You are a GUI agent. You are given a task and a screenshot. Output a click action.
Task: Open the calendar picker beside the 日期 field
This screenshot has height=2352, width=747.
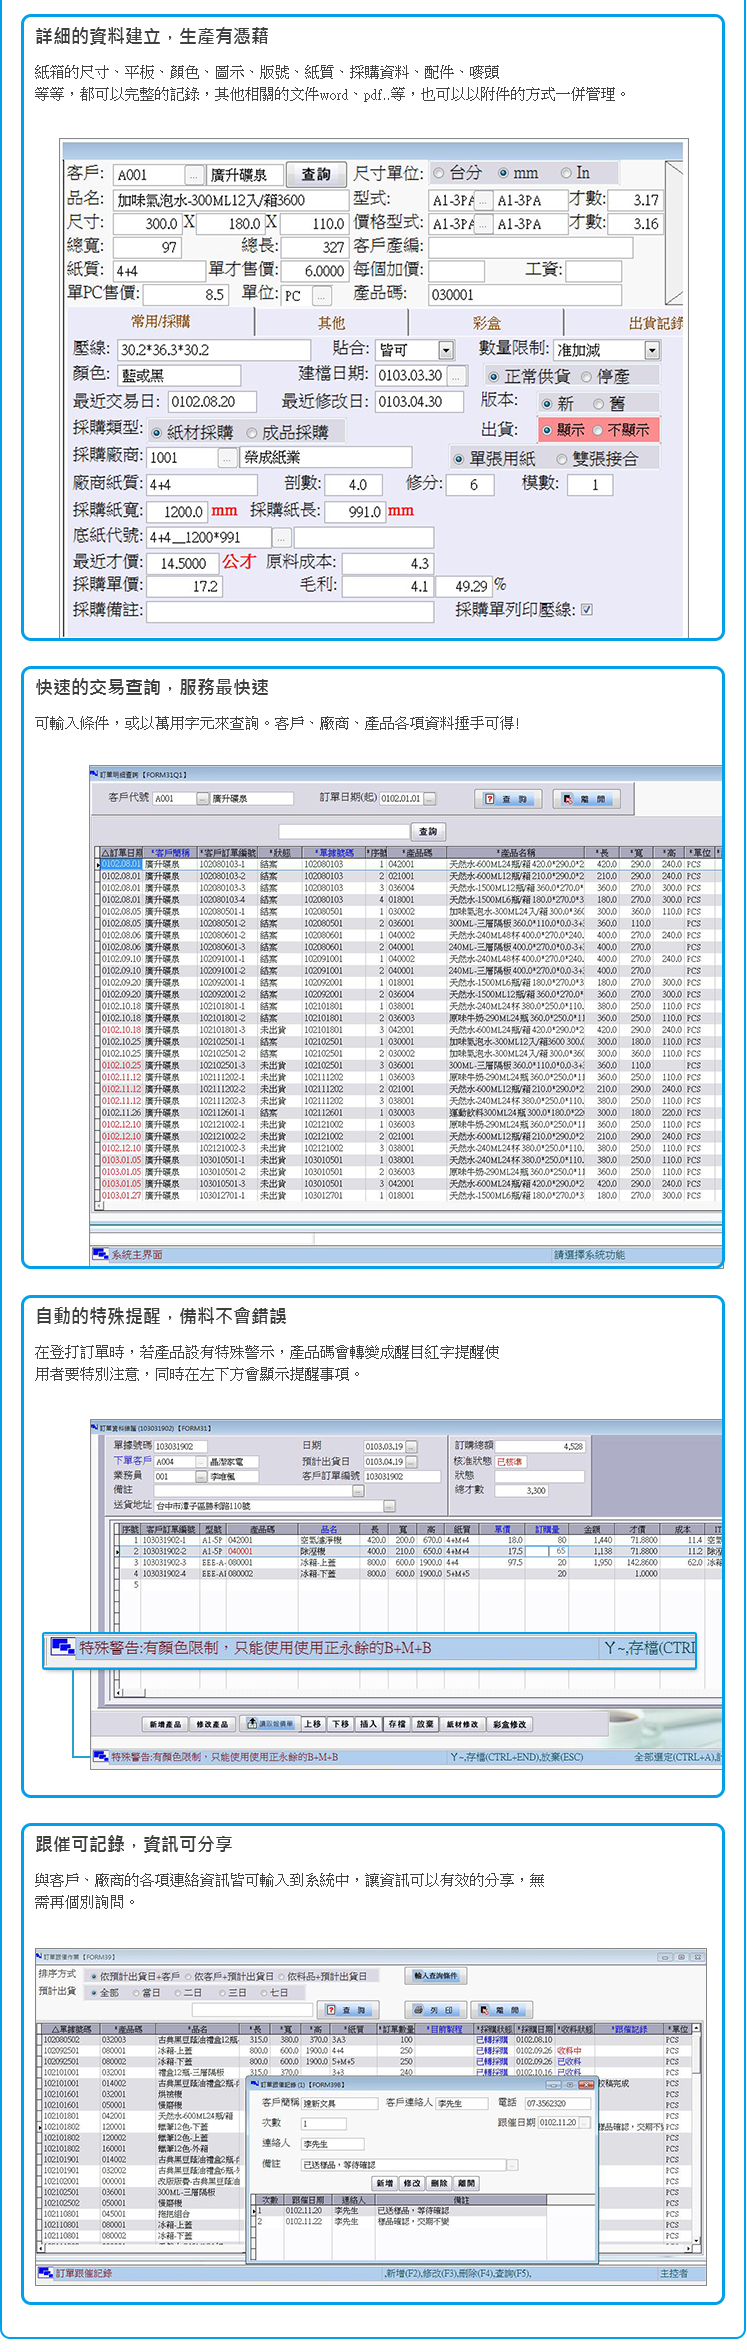pos(412,1446)
